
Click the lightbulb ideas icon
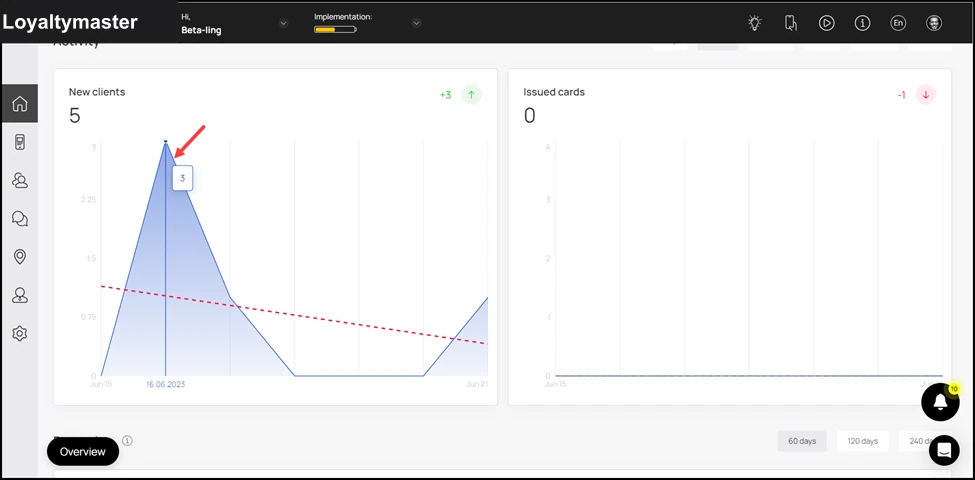(x=754, y=23)
